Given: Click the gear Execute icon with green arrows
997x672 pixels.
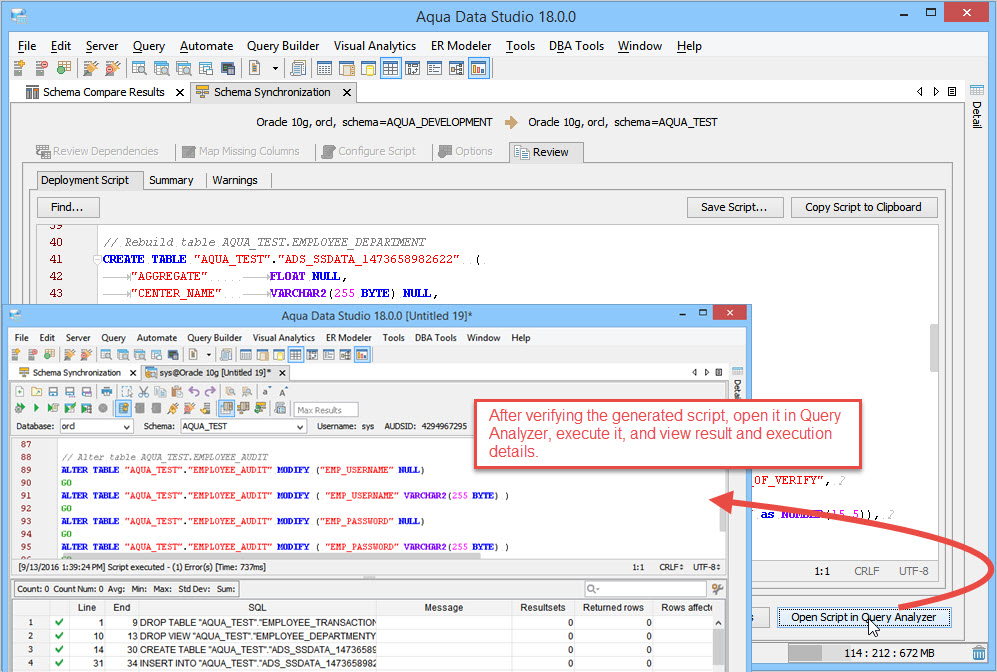Looking at the screenshot, I should (x=20, y=408).
